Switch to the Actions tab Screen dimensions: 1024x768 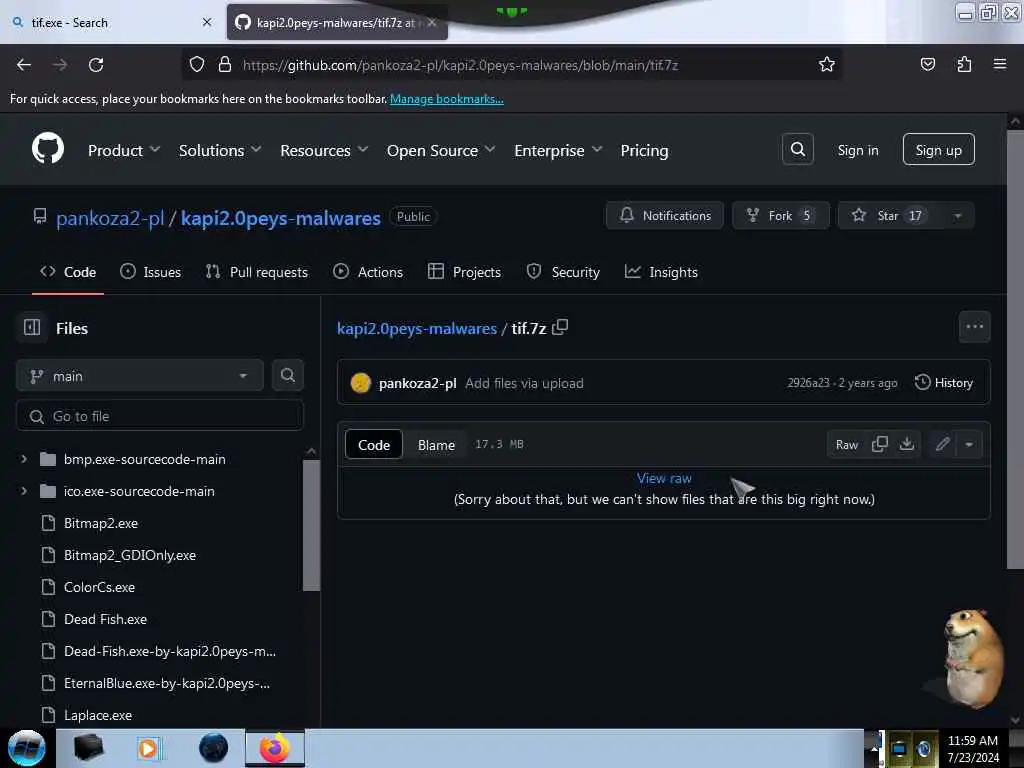tap(368, 272)
